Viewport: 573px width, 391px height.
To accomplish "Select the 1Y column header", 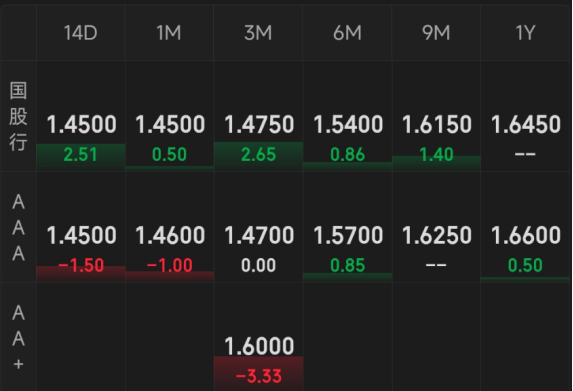I will pyautogui.click(x=525, y=33).
